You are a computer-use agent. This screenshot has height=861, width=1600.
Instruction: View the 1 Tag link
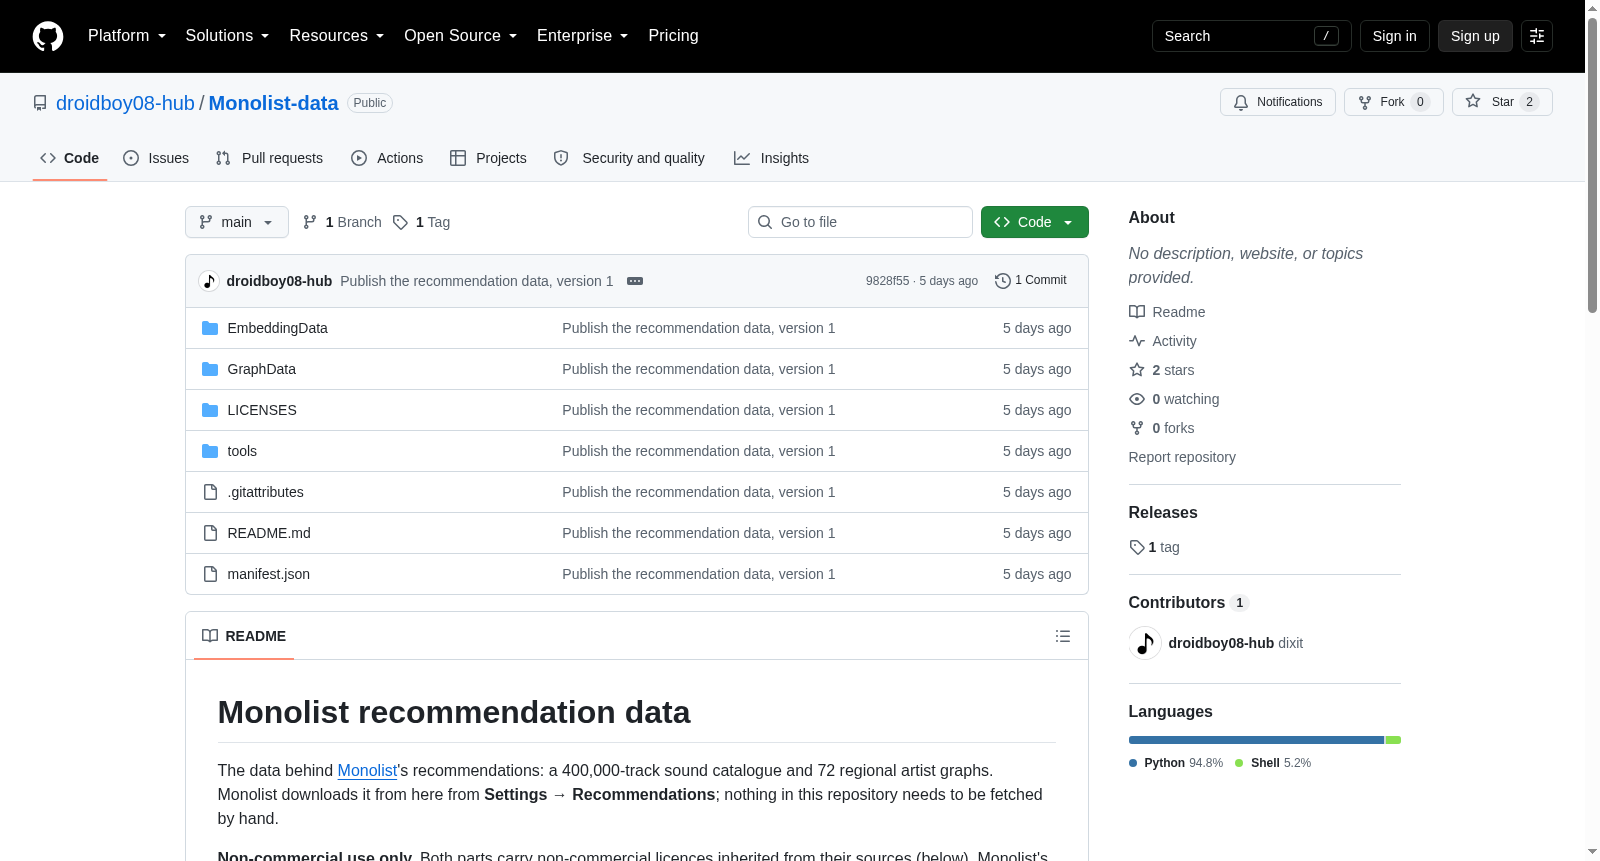coord(421,222)
